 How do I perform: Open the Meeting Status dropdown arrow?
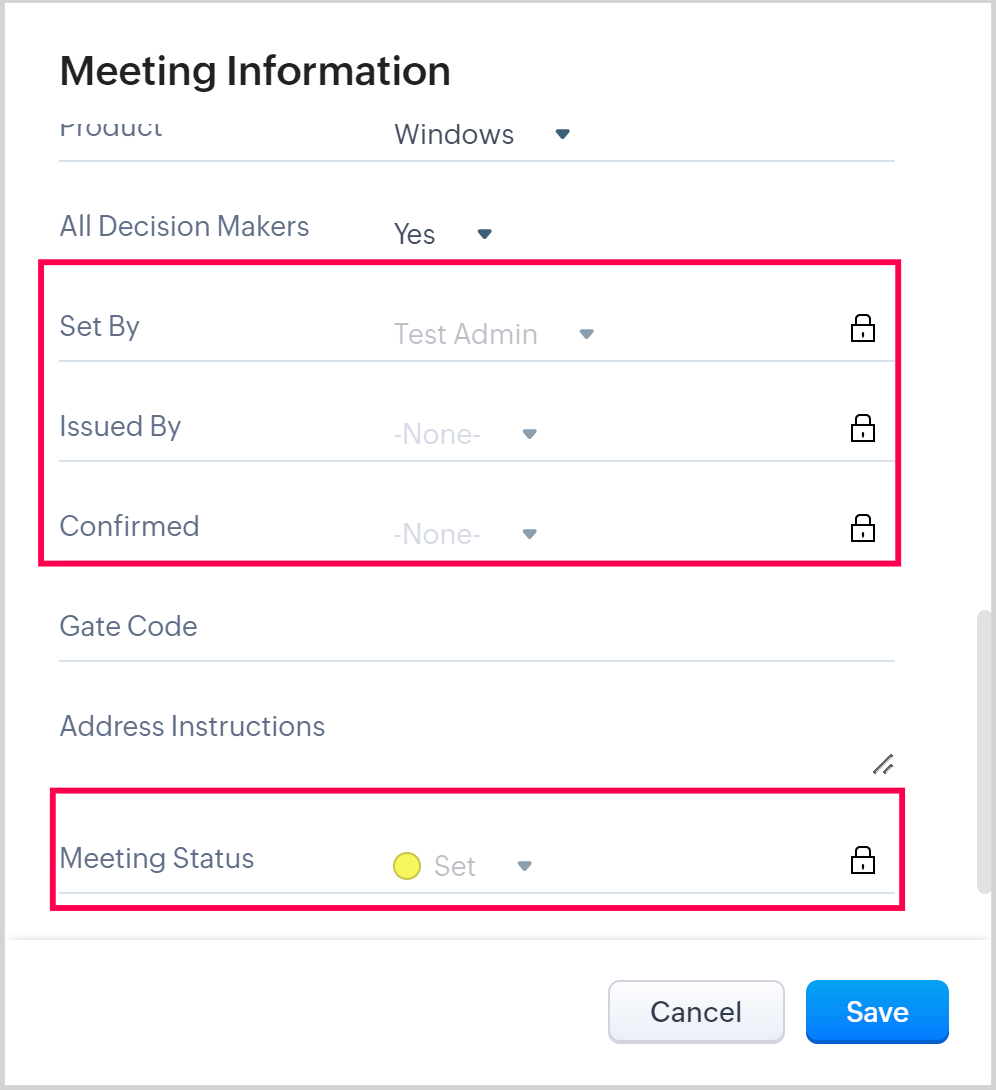(524, 866)
